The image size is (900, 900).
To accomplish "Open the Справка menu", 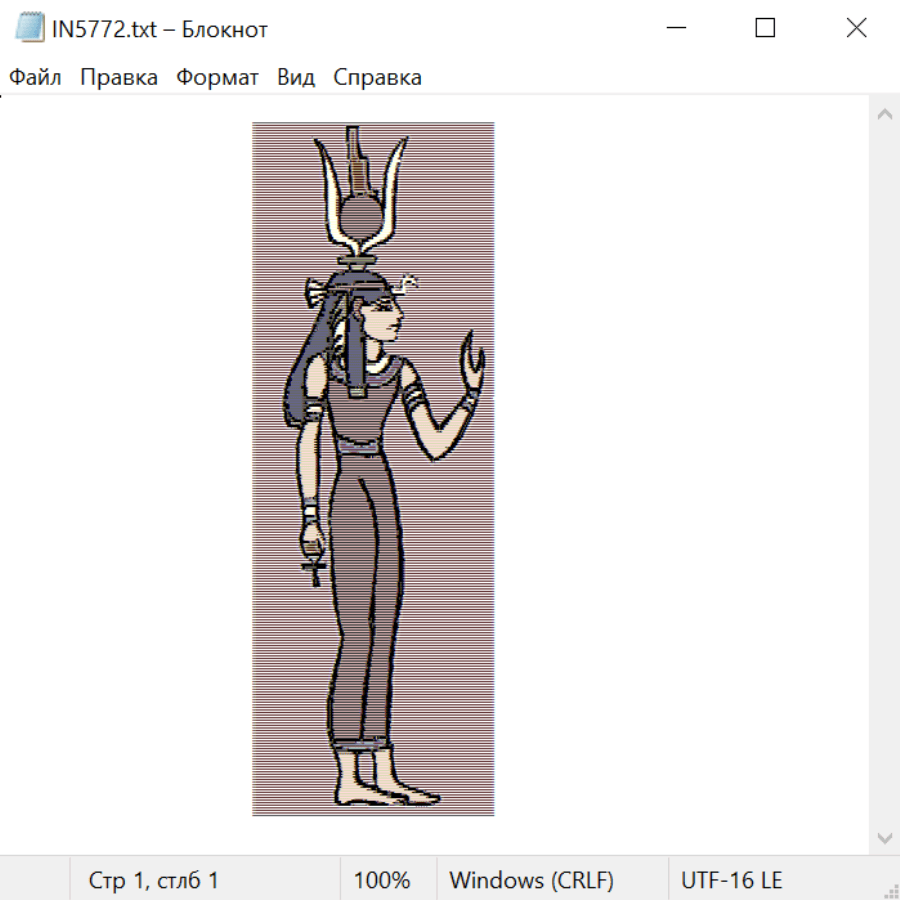I will [x=377, y=78].
